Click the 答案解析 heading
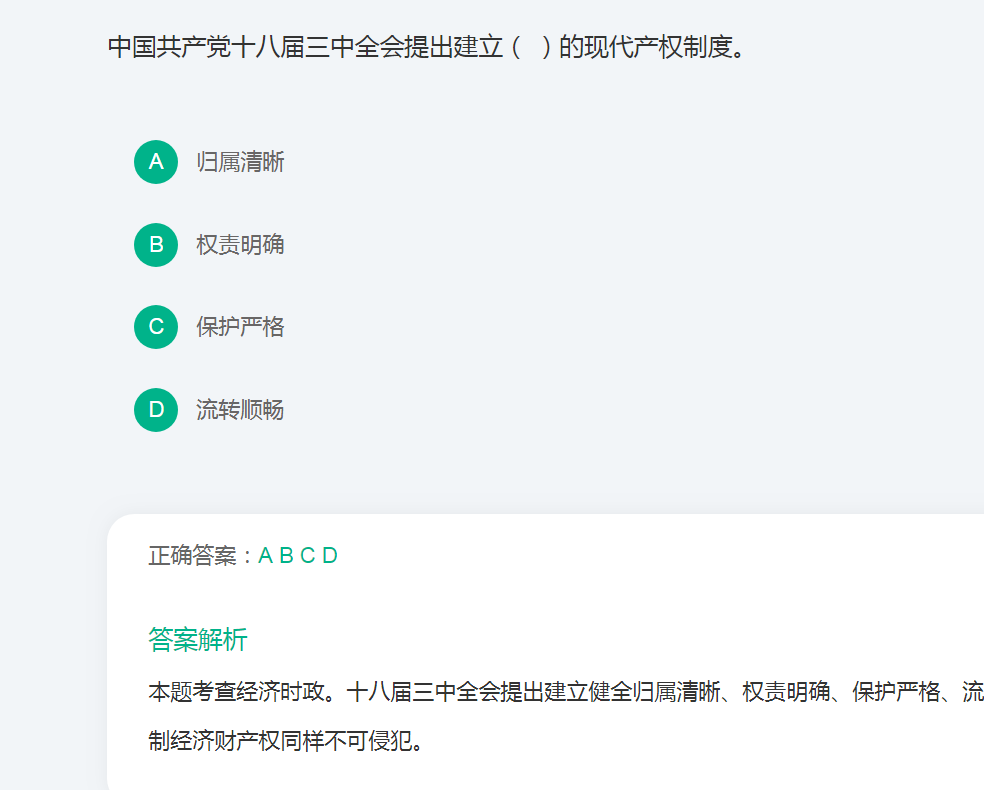This screenshot has height=790, width=984. pyautogui.click(x=198, y=639)
